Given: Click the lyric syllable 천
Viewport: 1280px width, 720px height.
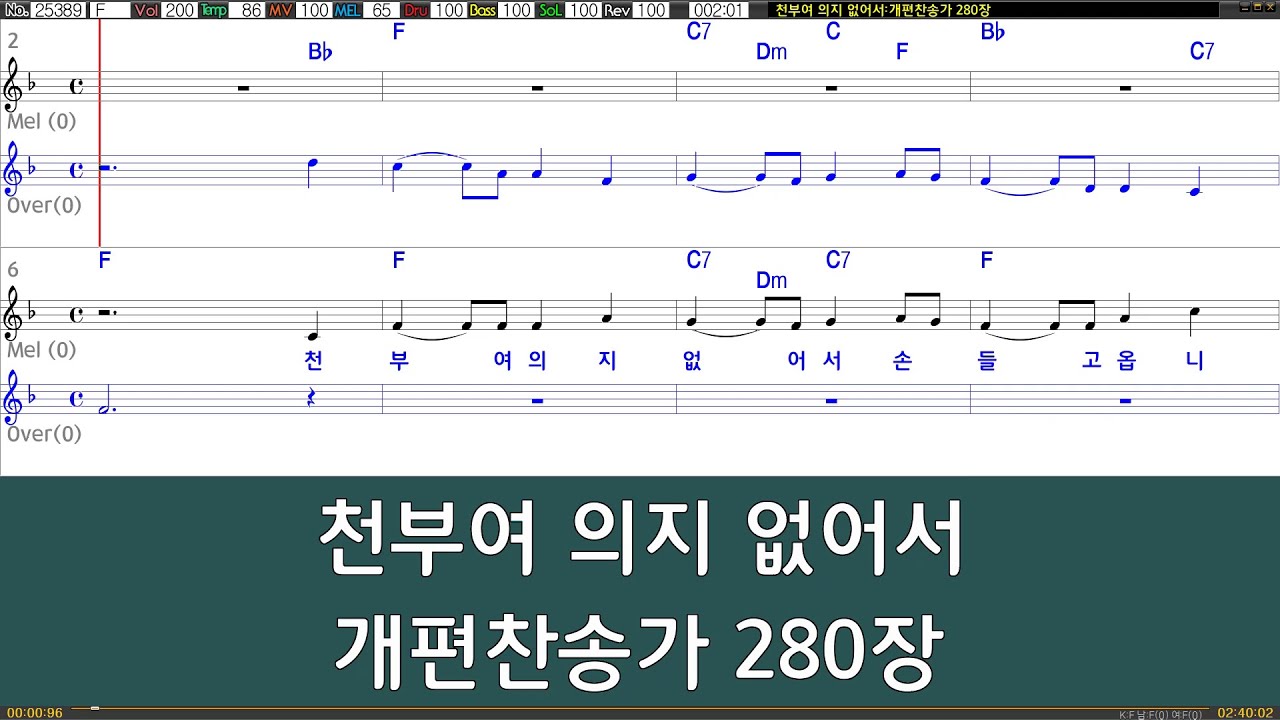Looking at the screenshot, I should [313, 361].
